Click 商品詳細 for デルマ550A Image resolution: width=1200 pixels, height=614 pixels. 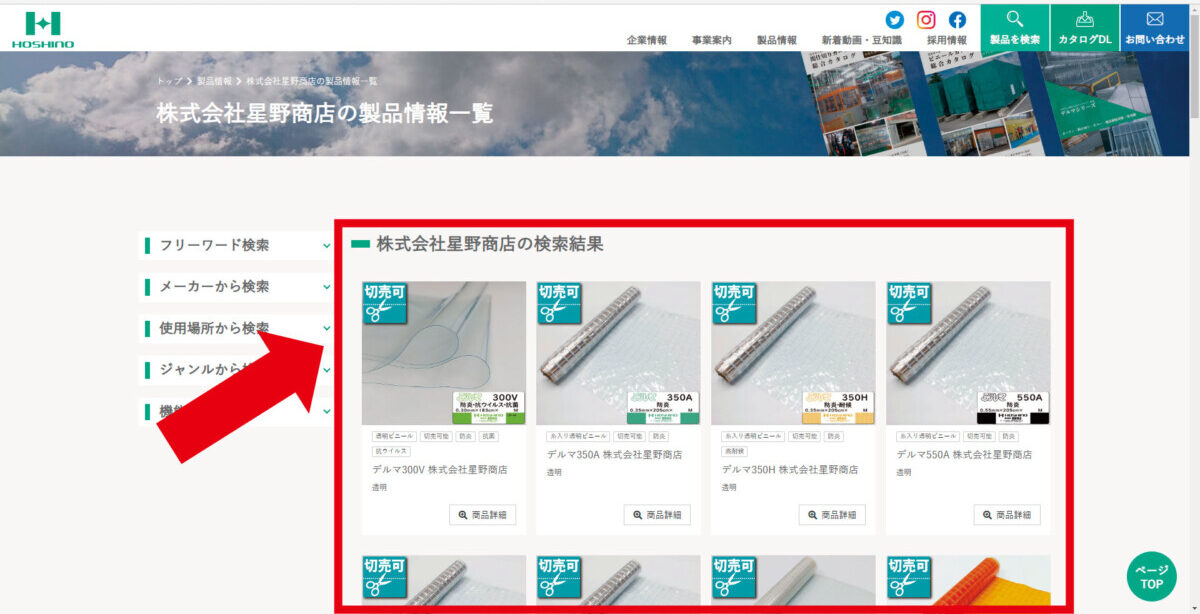pyautogui.click(x=1007, y=515)
